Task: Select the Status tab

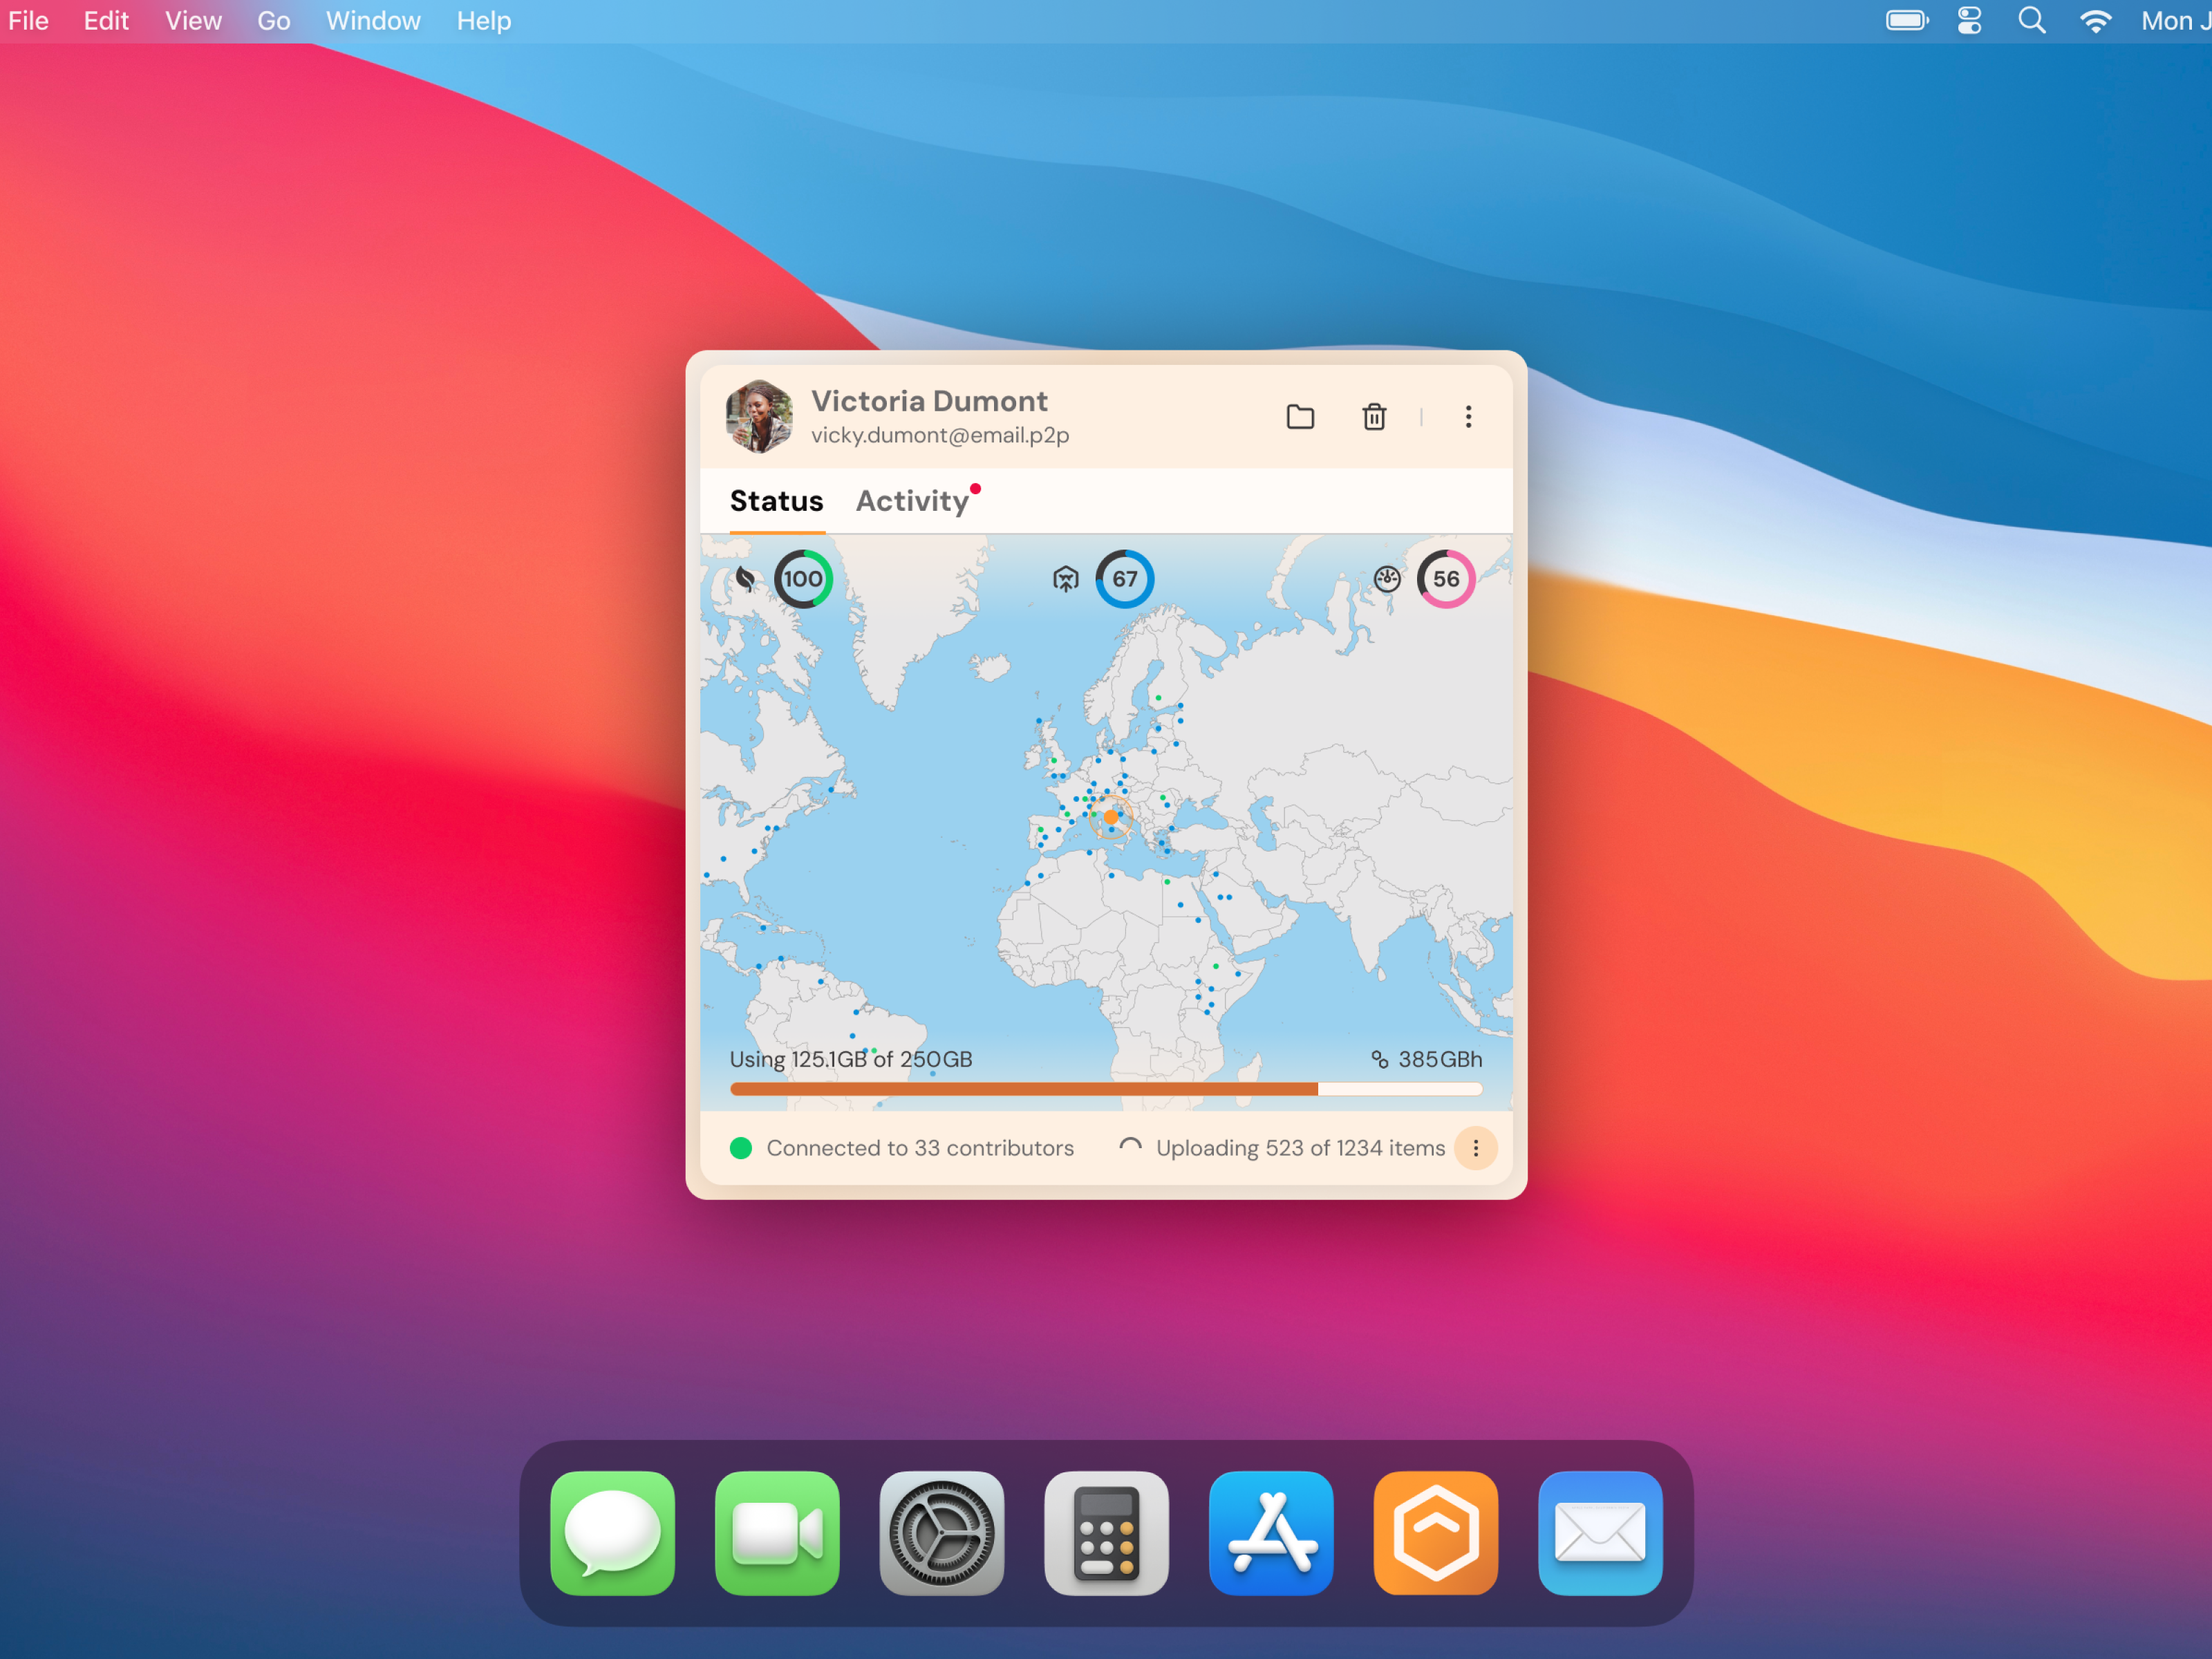Action: click(776, 501)
